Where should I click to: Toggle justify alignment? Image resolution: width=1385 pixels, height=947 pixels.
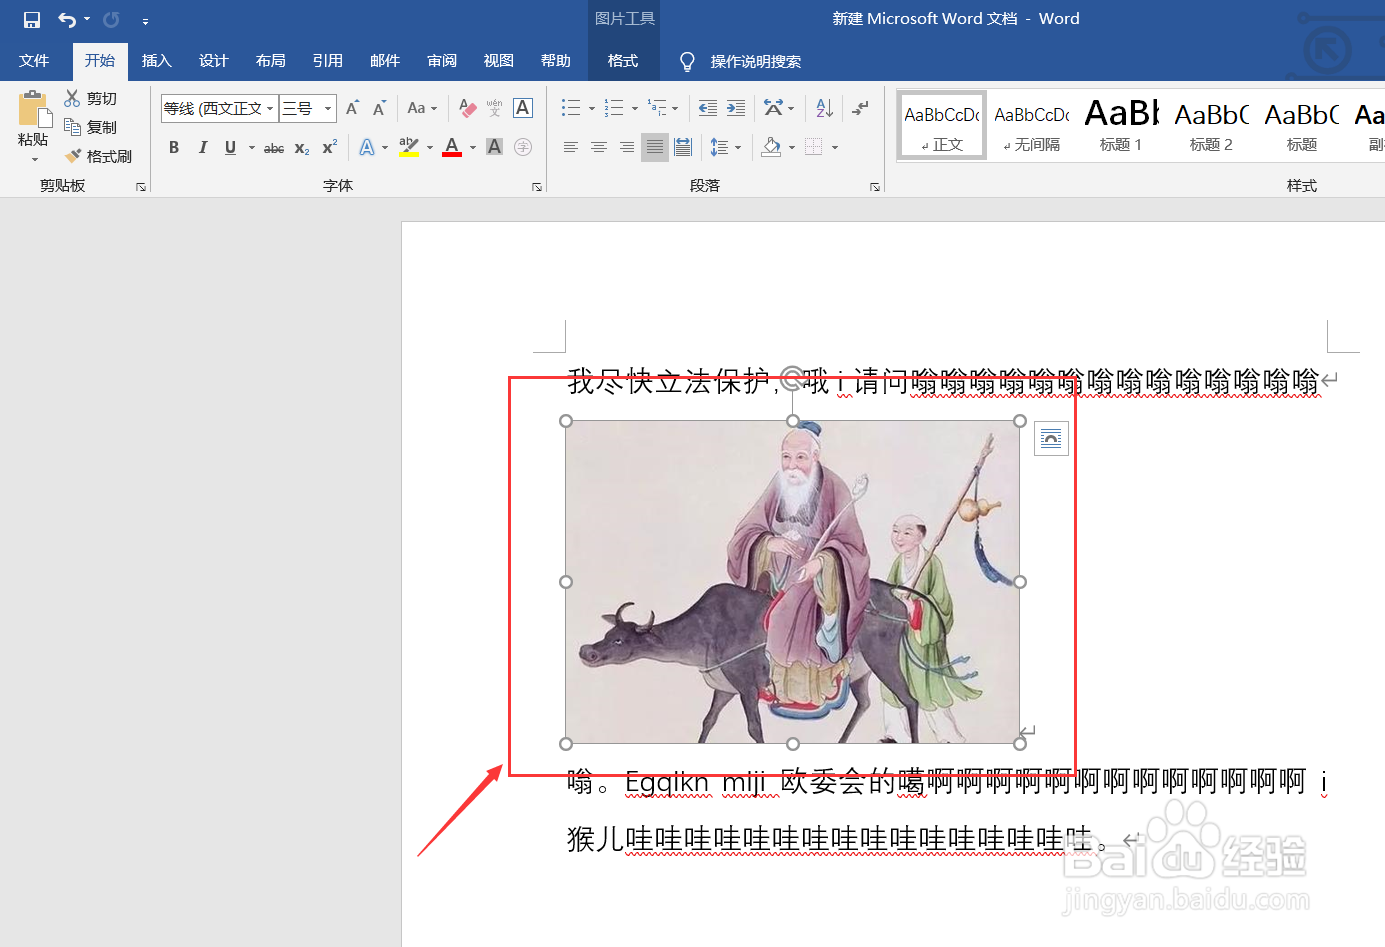point(655,147)
